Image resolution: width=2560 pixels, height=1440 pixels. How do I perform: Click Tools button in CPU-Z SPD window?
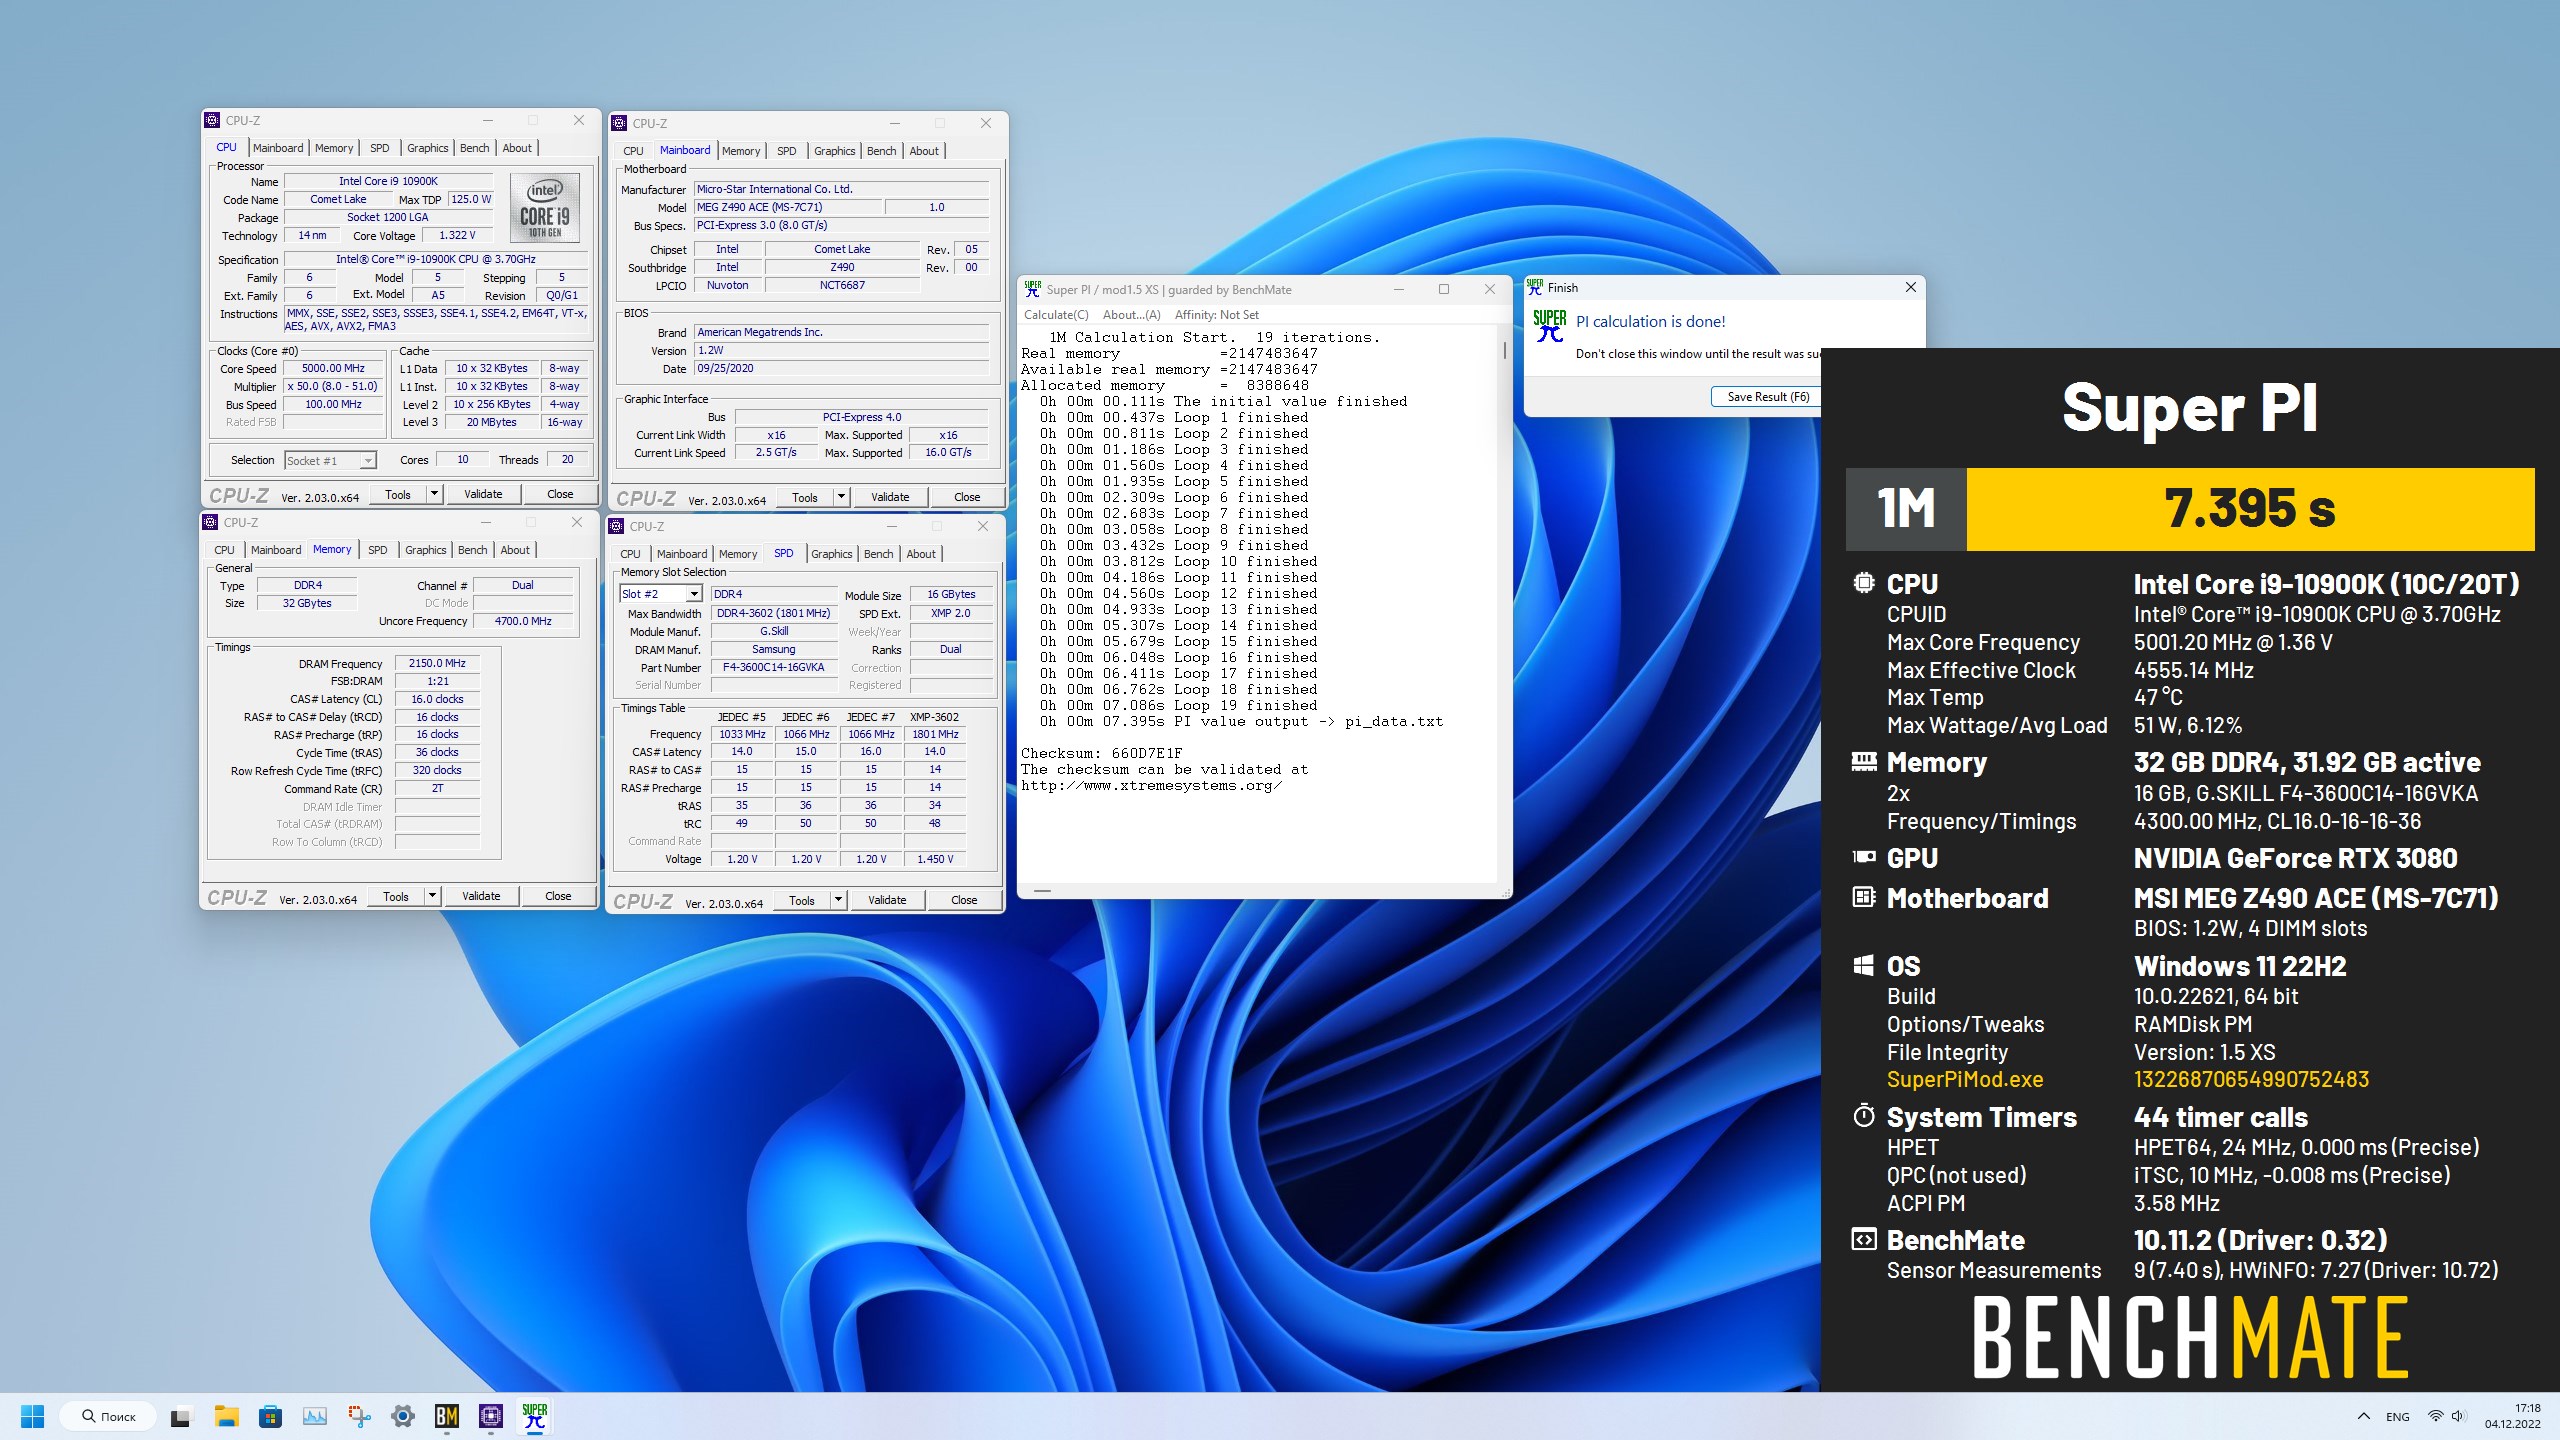802,900
